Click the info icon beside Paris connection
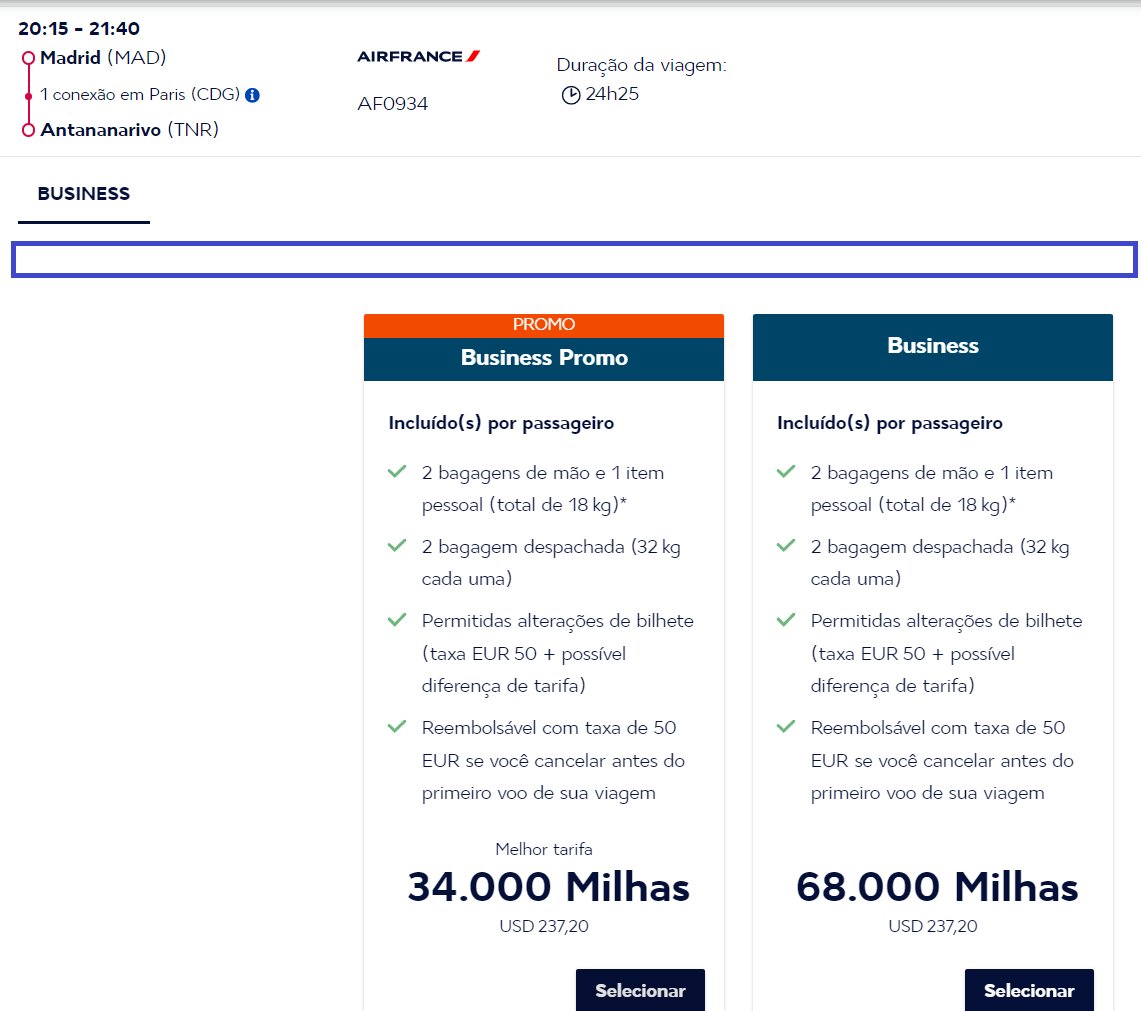The image size is (1141, 1011). [x=253, y=95]
